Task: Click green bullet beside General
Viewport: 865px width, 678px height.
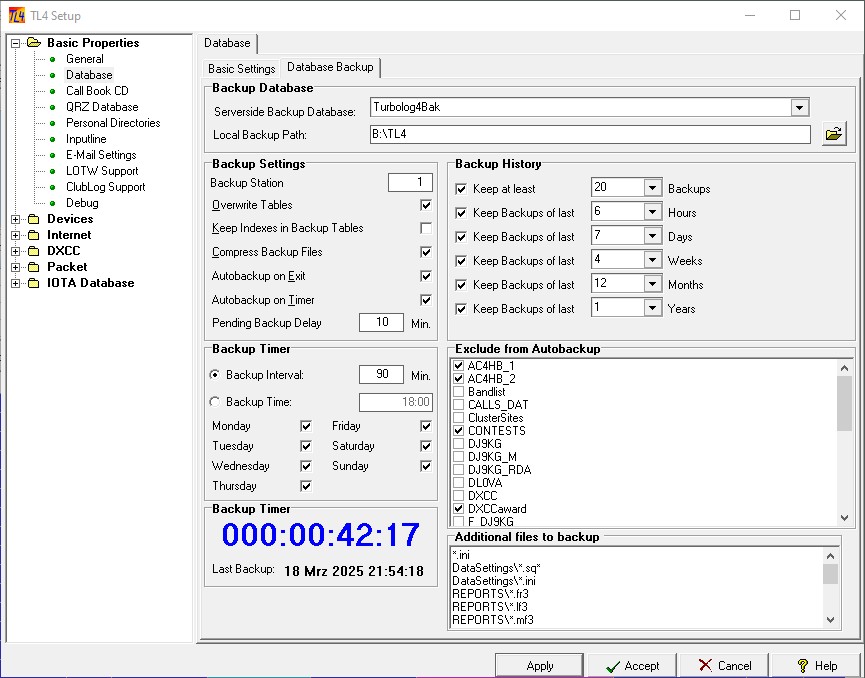Action: pyautogui.click(x=52, y=59)
